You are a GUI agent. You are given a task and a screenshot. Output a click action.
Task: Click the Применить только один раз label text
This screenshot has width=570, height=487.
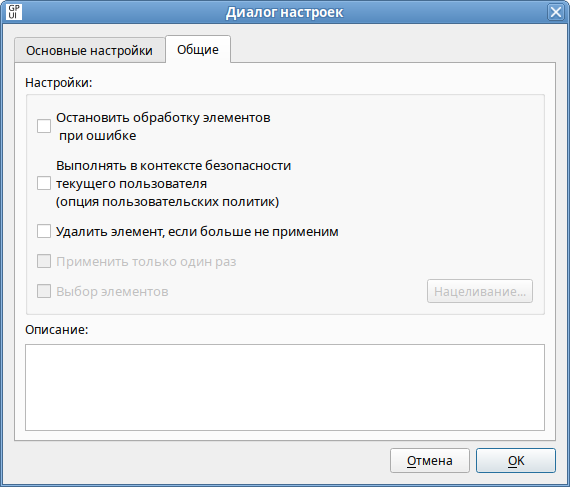click(146, 262)
